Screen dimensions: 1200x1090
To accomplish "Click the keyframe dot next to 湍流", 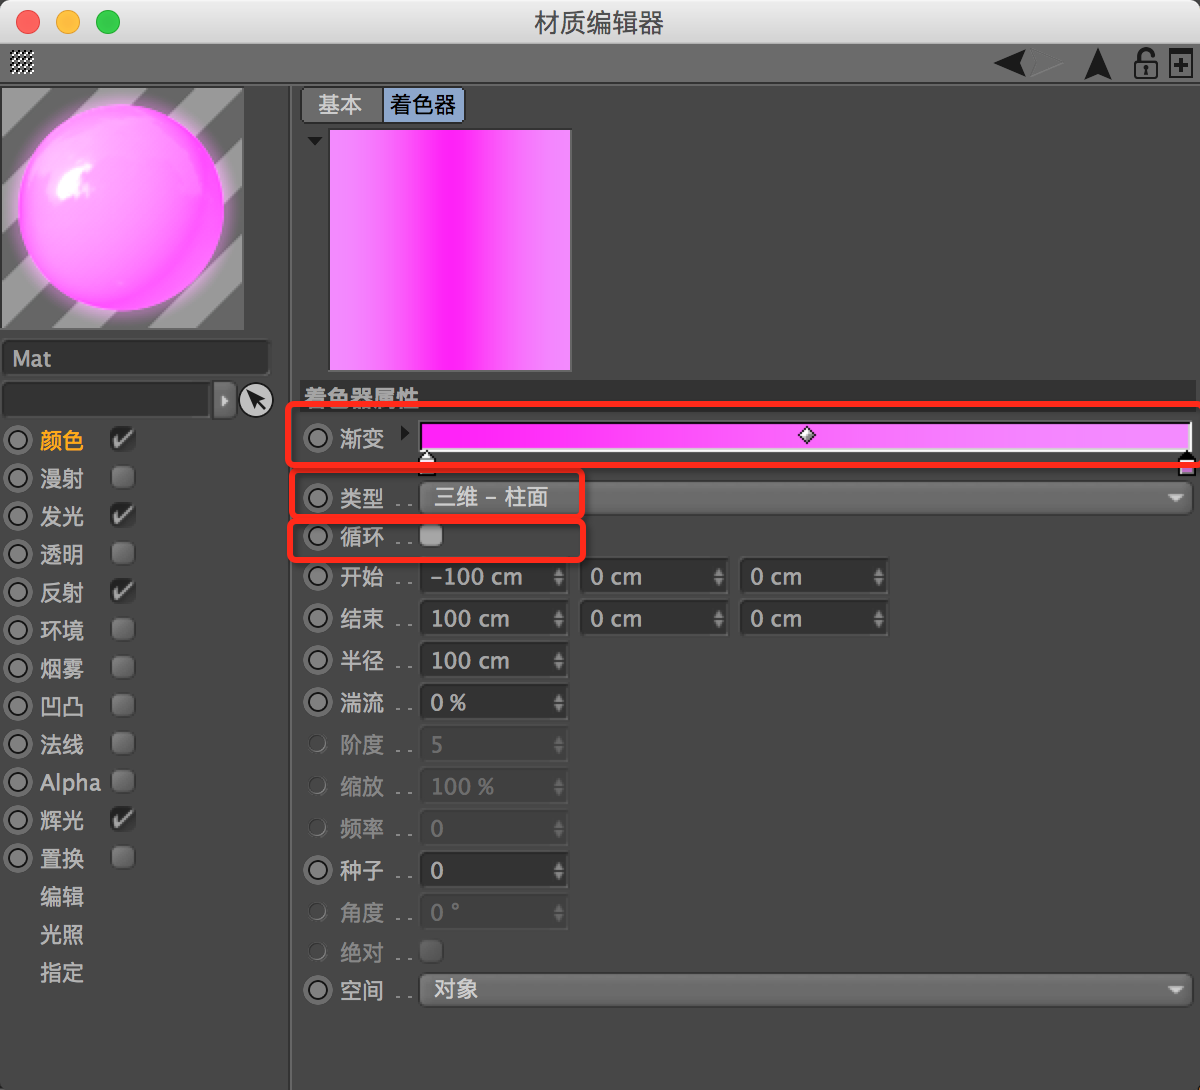I will coord(318,703).
